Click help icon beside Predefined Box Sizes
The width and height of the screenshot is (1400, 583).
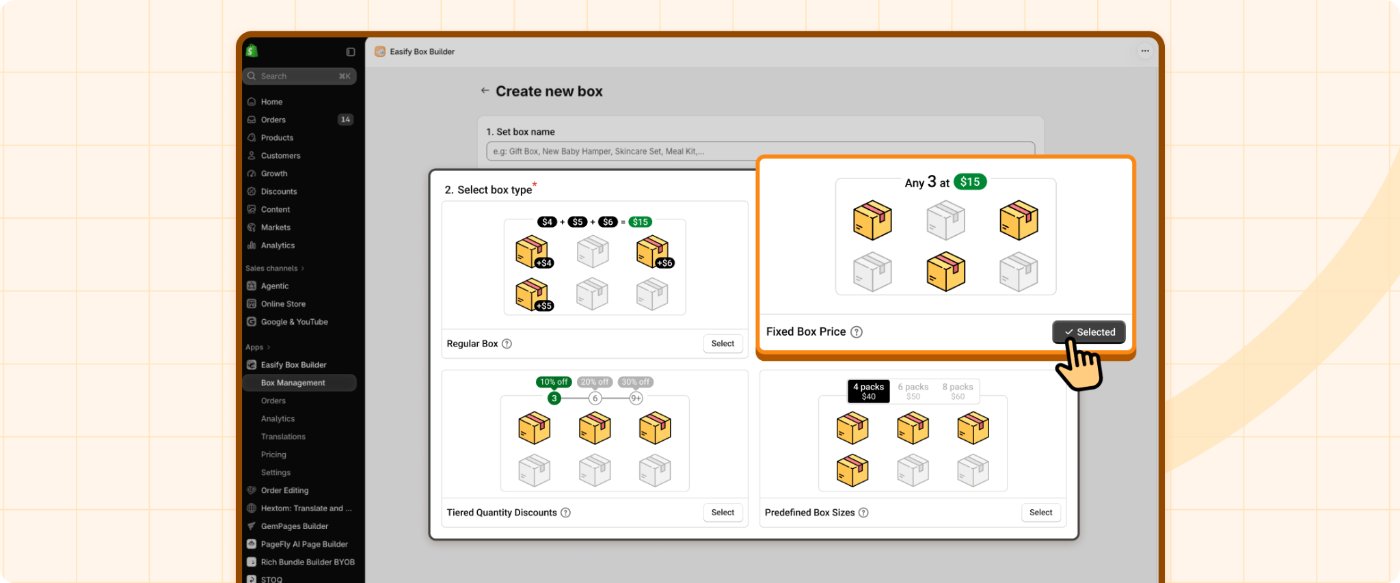point(863,513)
